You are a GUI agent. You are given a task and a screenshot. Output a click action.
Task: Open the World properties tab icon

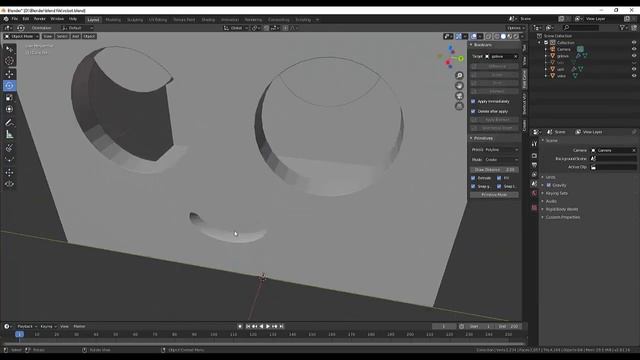534,193
